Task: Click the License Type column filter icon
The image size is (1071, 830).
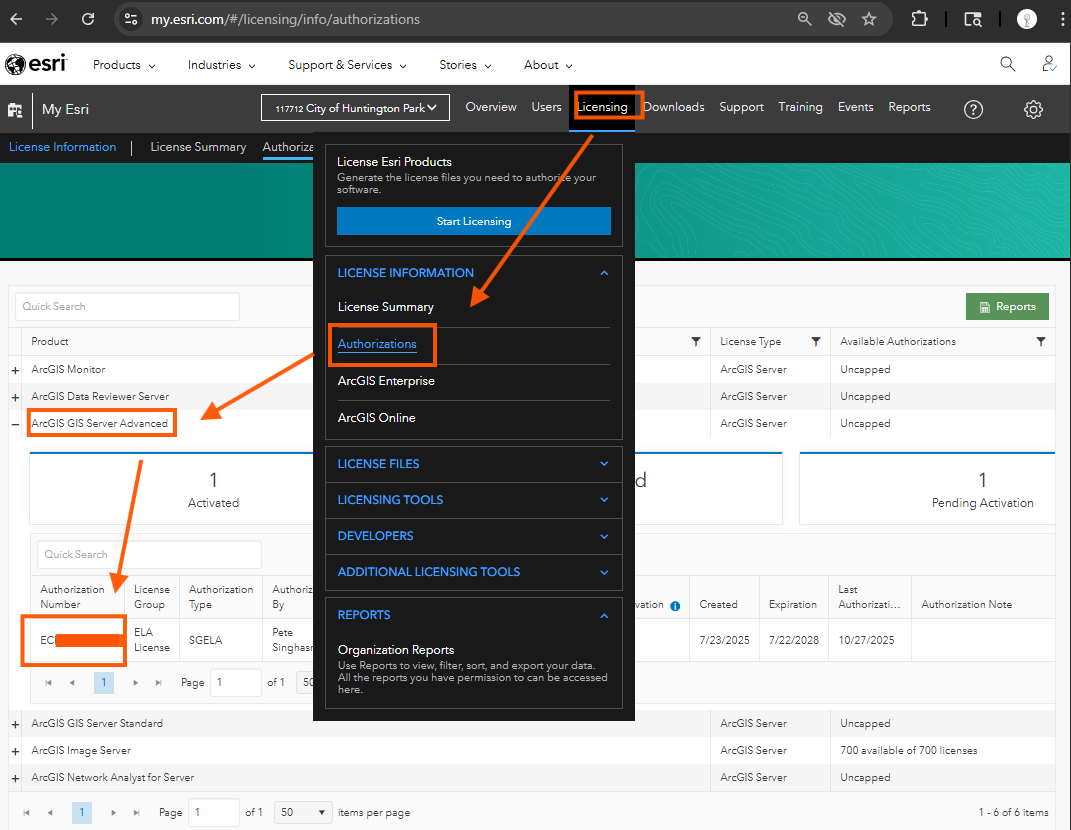Action: (x=816, y=342)
